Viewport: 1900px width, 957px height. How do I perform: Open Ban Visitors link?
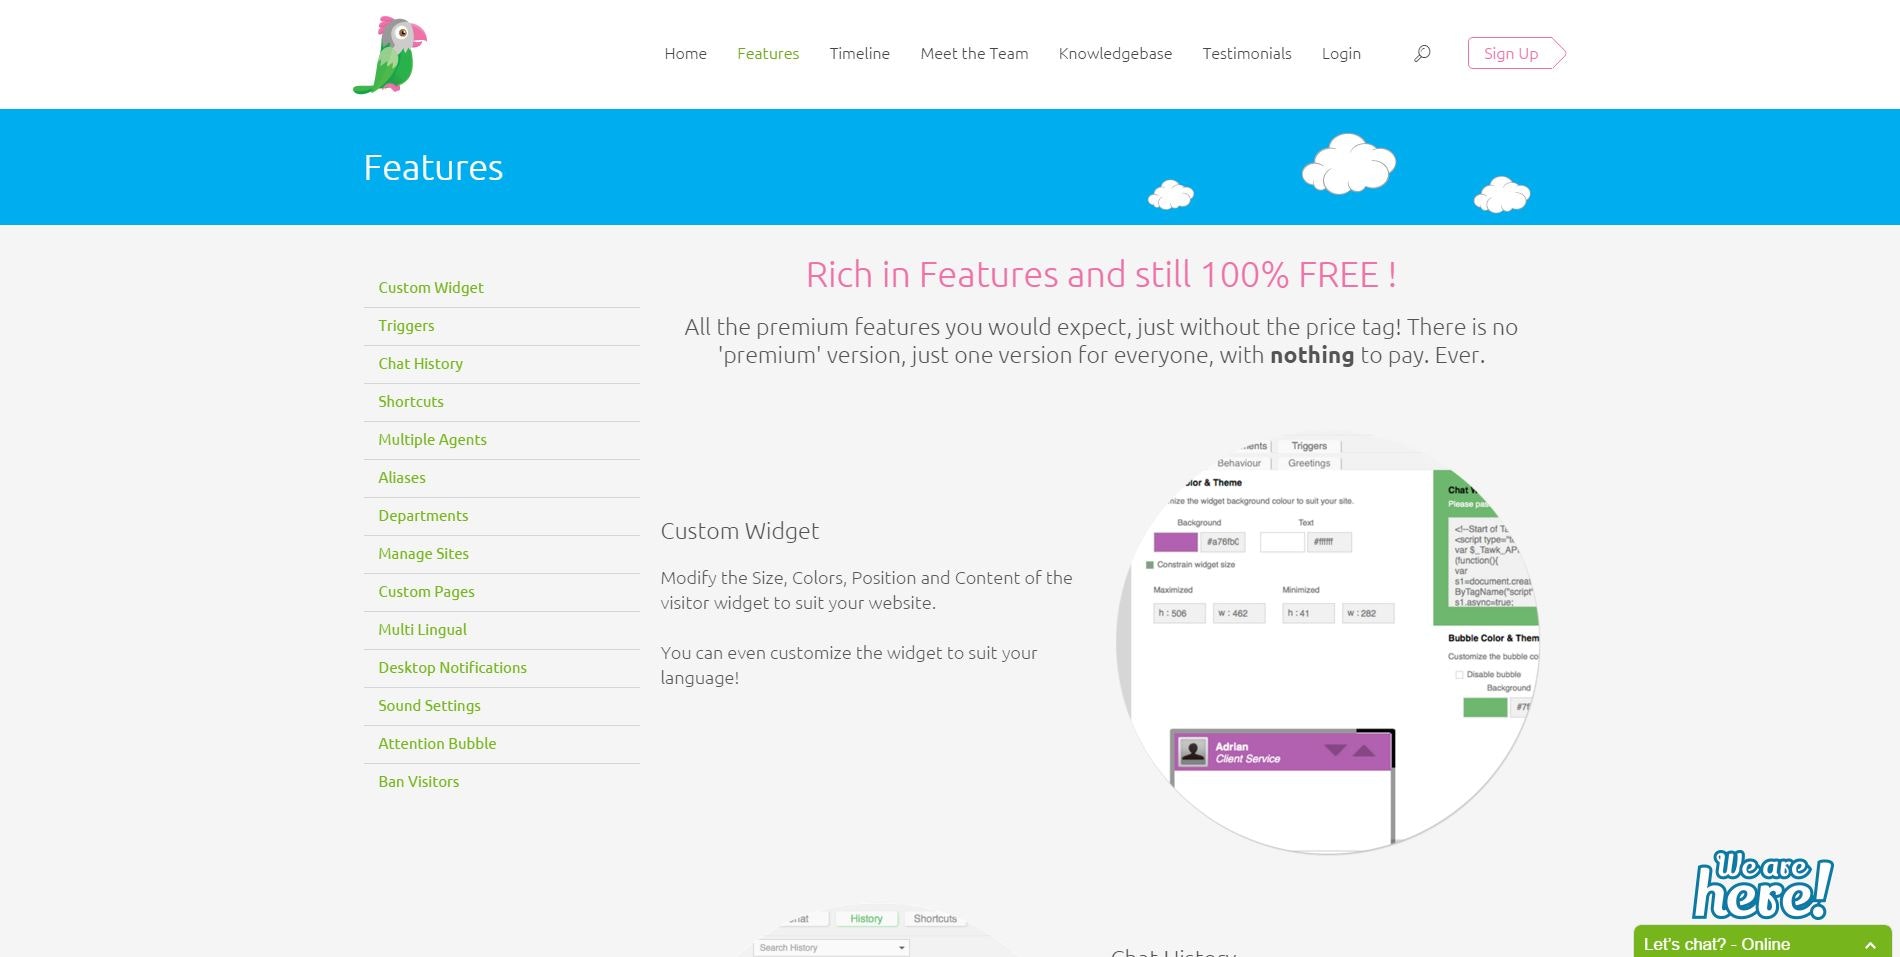(419, 781)
